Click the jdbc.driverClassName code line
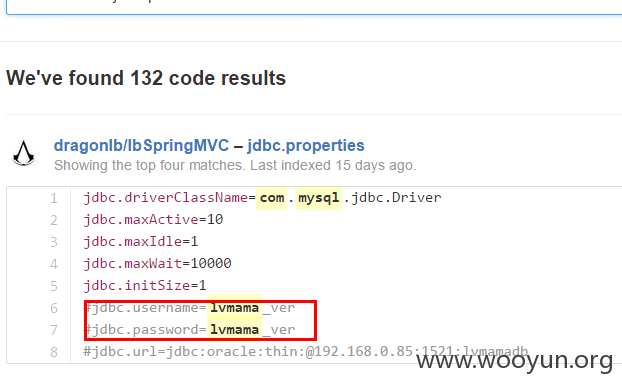Image resolution: width=622 pixels, height=389 pixels. 262,197
